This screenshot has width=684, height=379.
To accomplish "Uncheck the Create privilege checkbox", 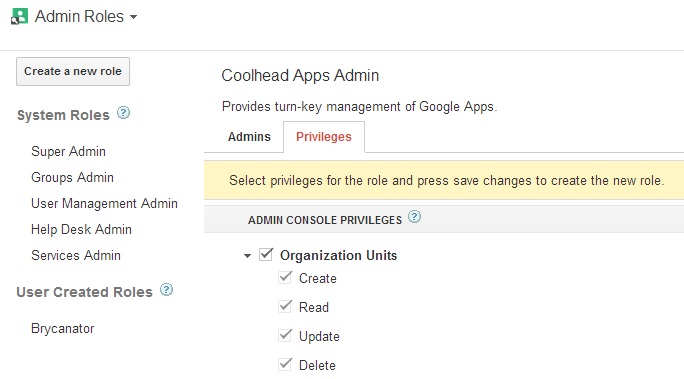I will click(x=285, y=277).
